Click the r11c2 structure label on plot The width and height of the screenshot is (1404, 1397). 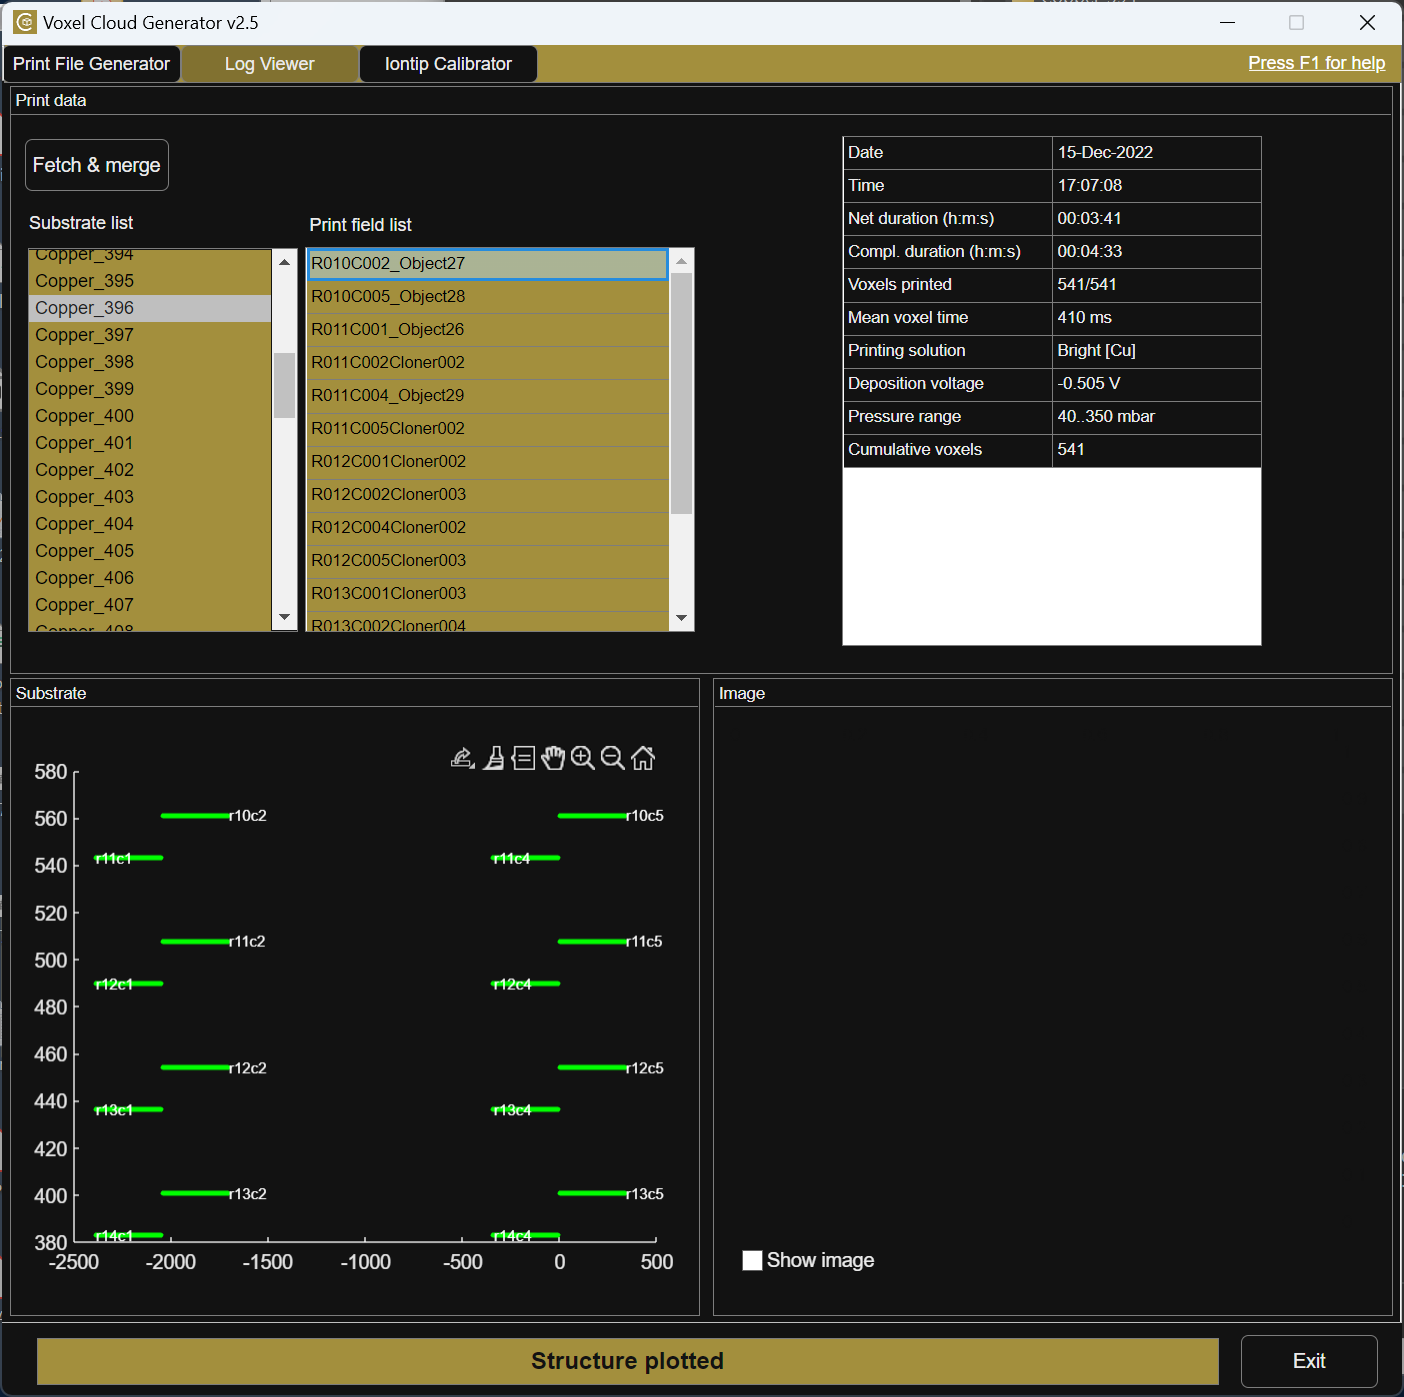pos(247,942)
